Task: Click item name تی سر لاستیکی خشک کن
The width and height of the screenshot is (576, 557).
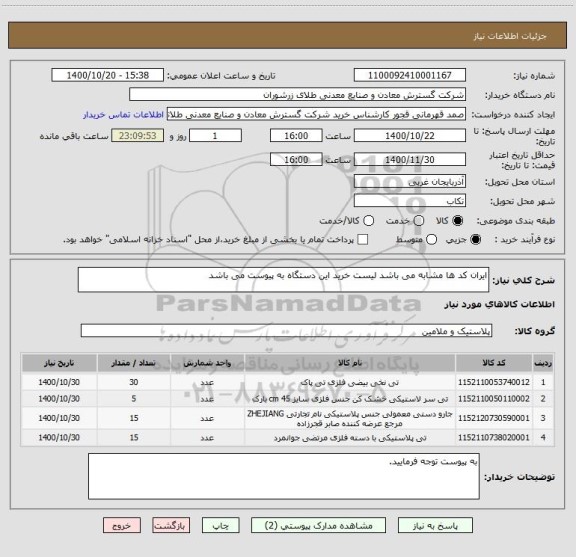Action: coord(350,399)
